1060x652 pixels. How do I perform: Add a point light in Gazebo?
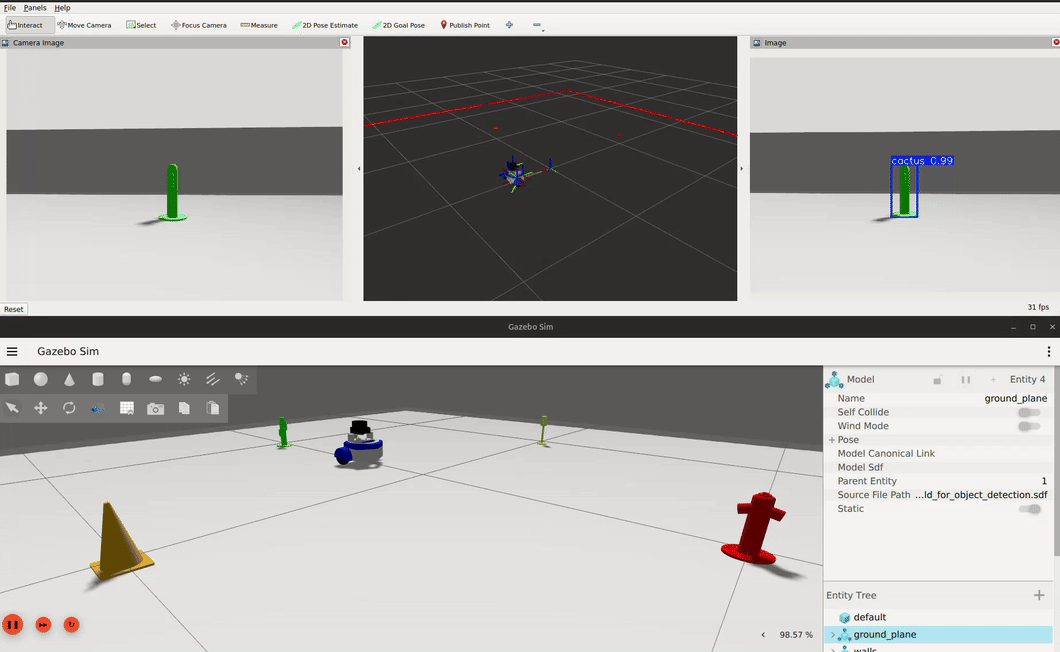pos(184,379)
